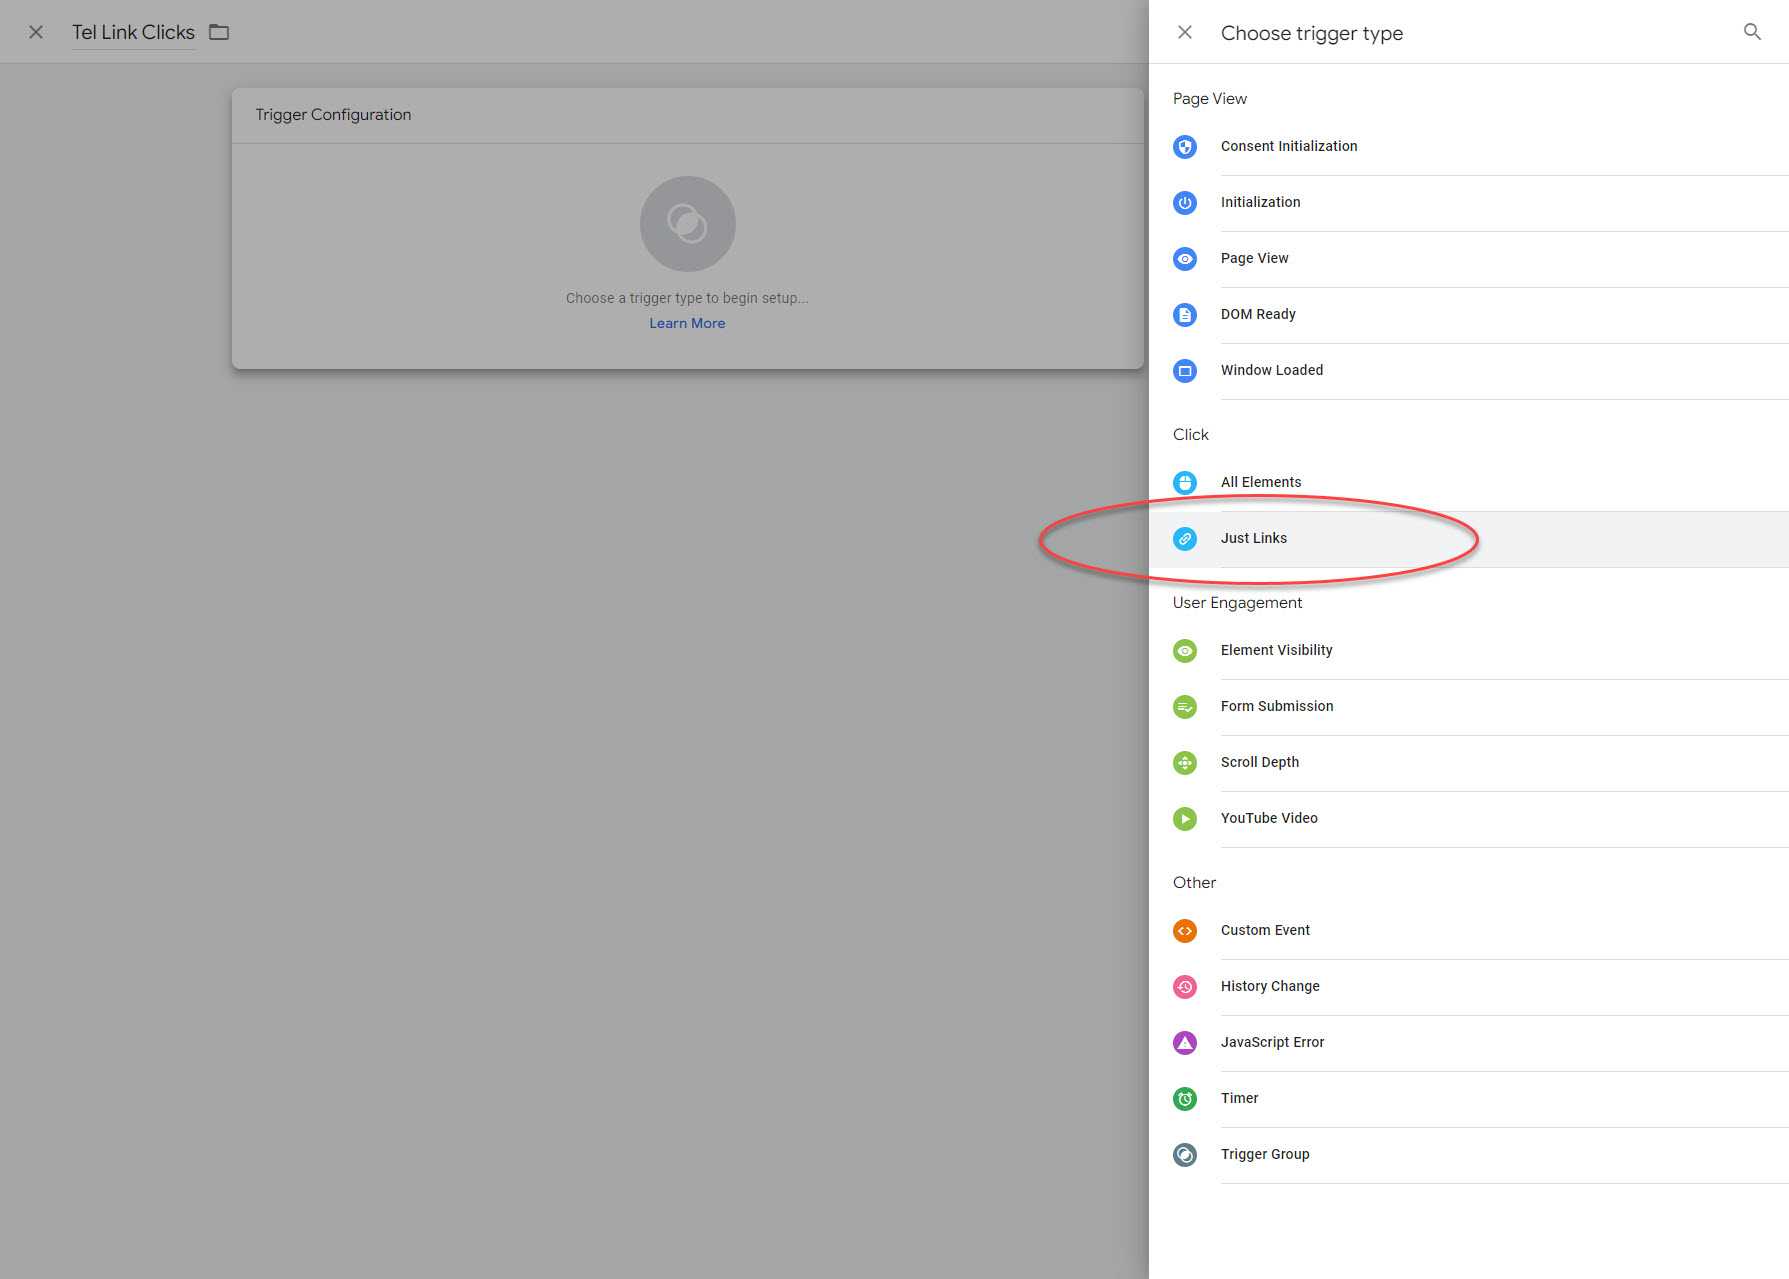
Task: Pick the History Change trigger
Action: (1270, 986)
